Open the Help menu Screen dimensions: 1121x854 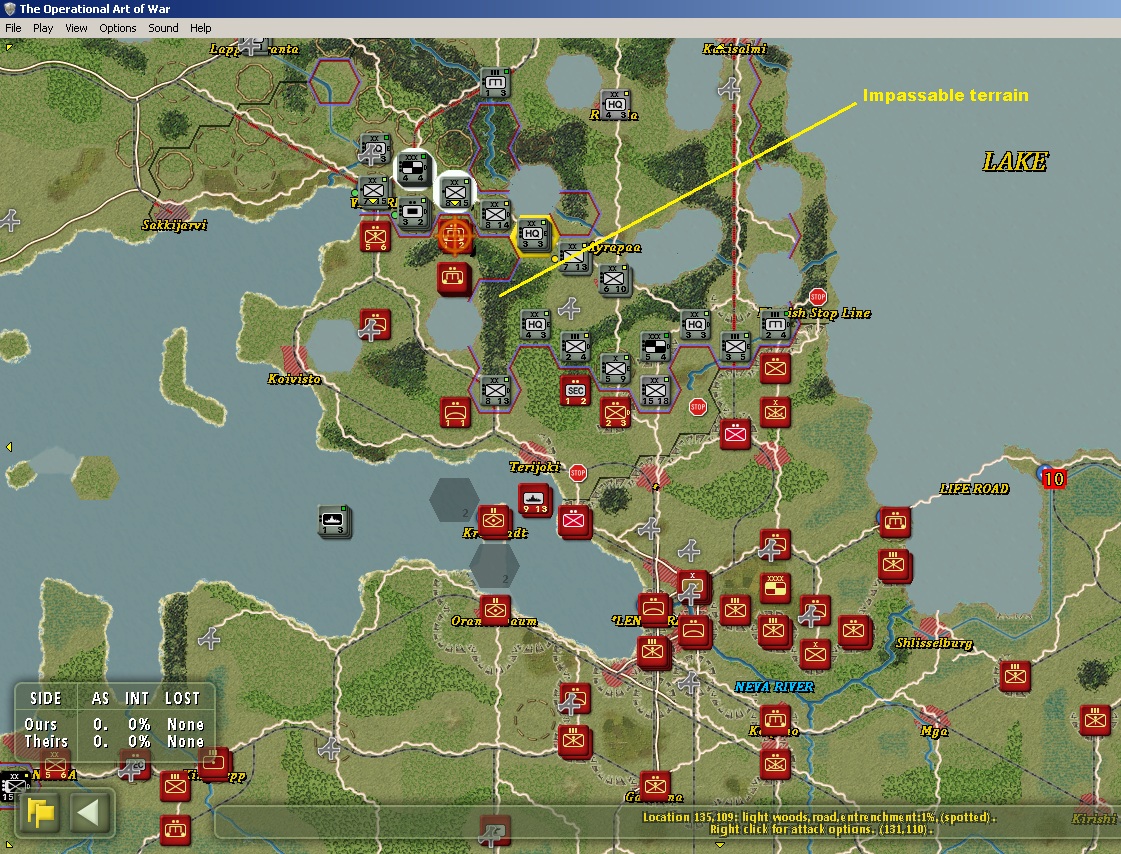click(x=200, y=28)
